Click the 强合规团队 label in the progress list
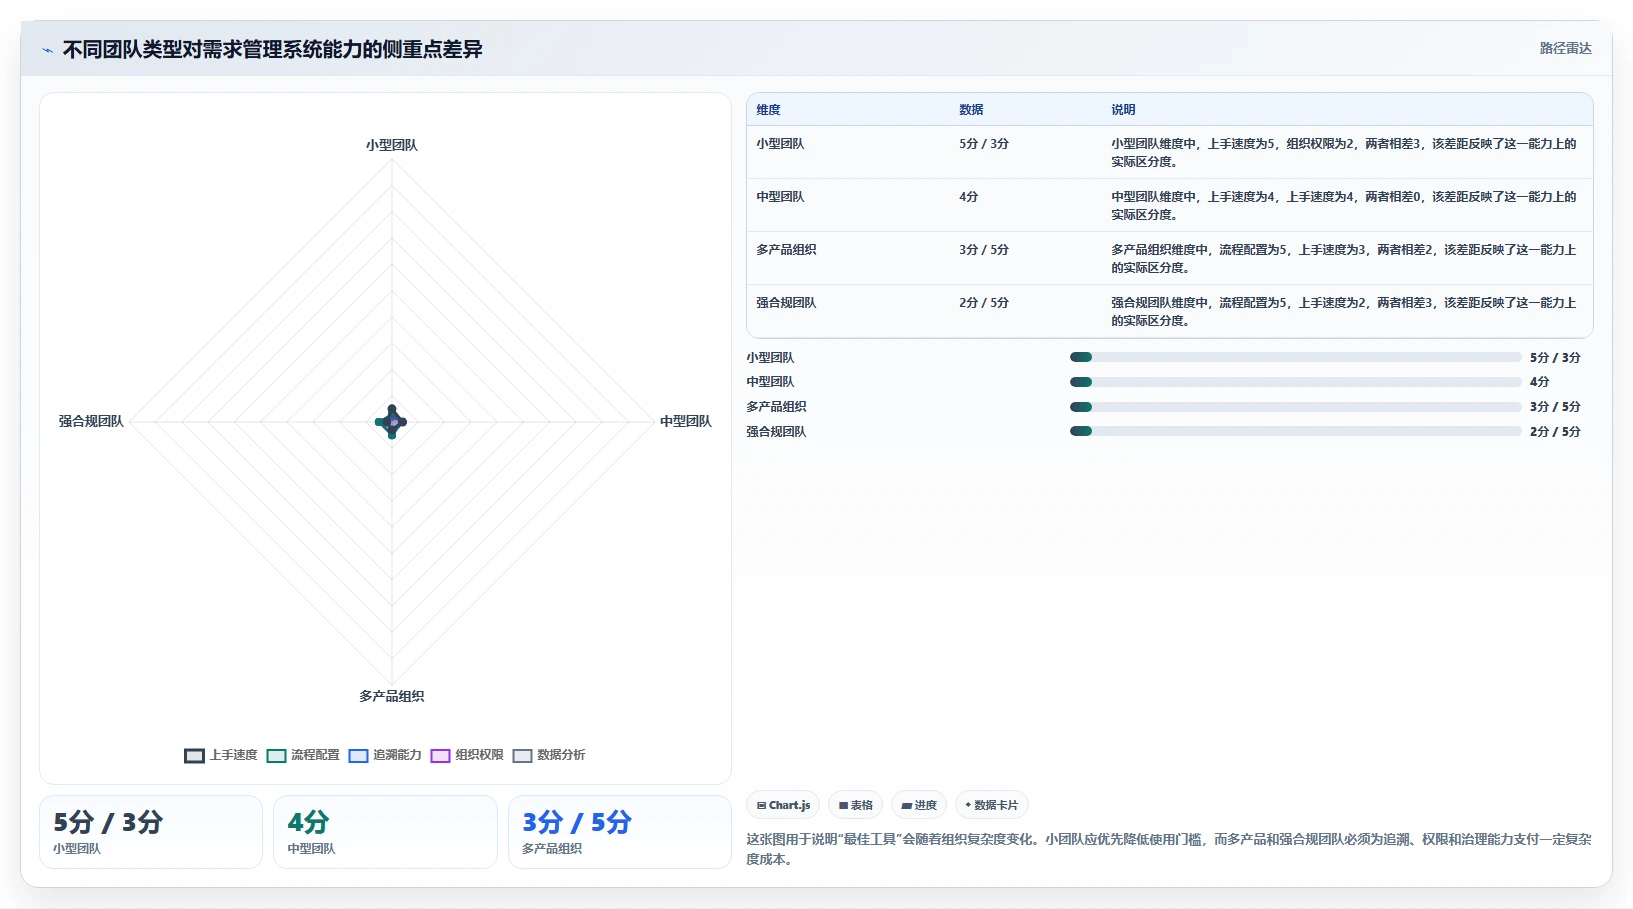The image size is (1633, 909). click(x=776, y=432)
